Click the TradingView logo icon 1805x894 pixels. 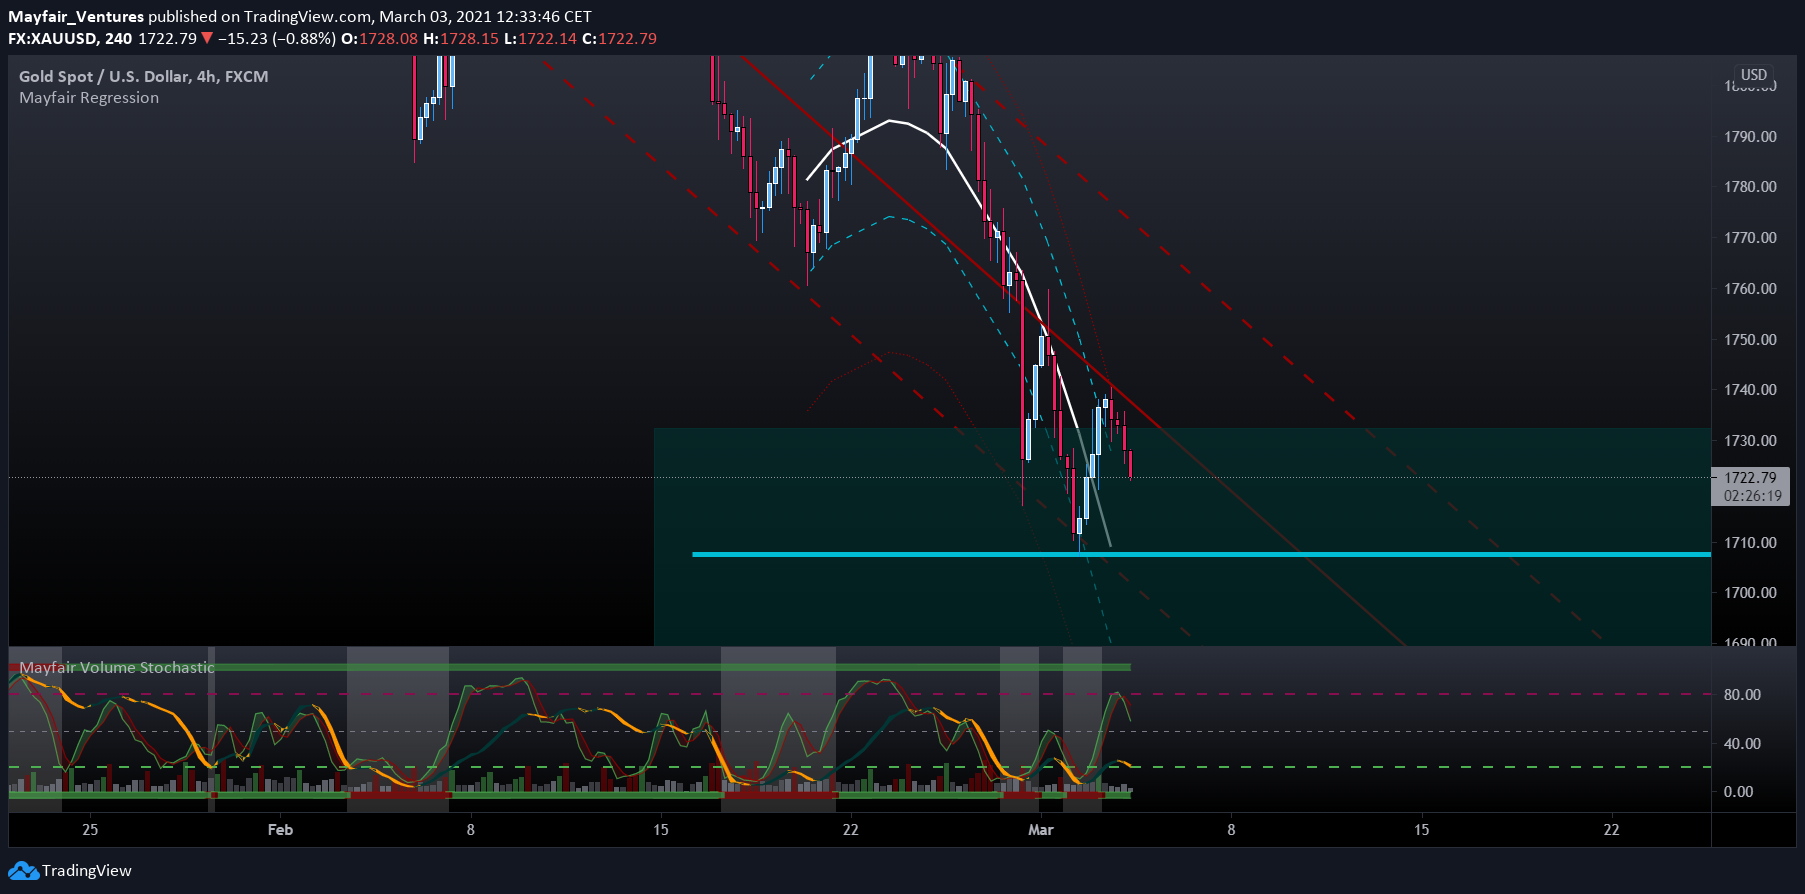coord(23,871)
